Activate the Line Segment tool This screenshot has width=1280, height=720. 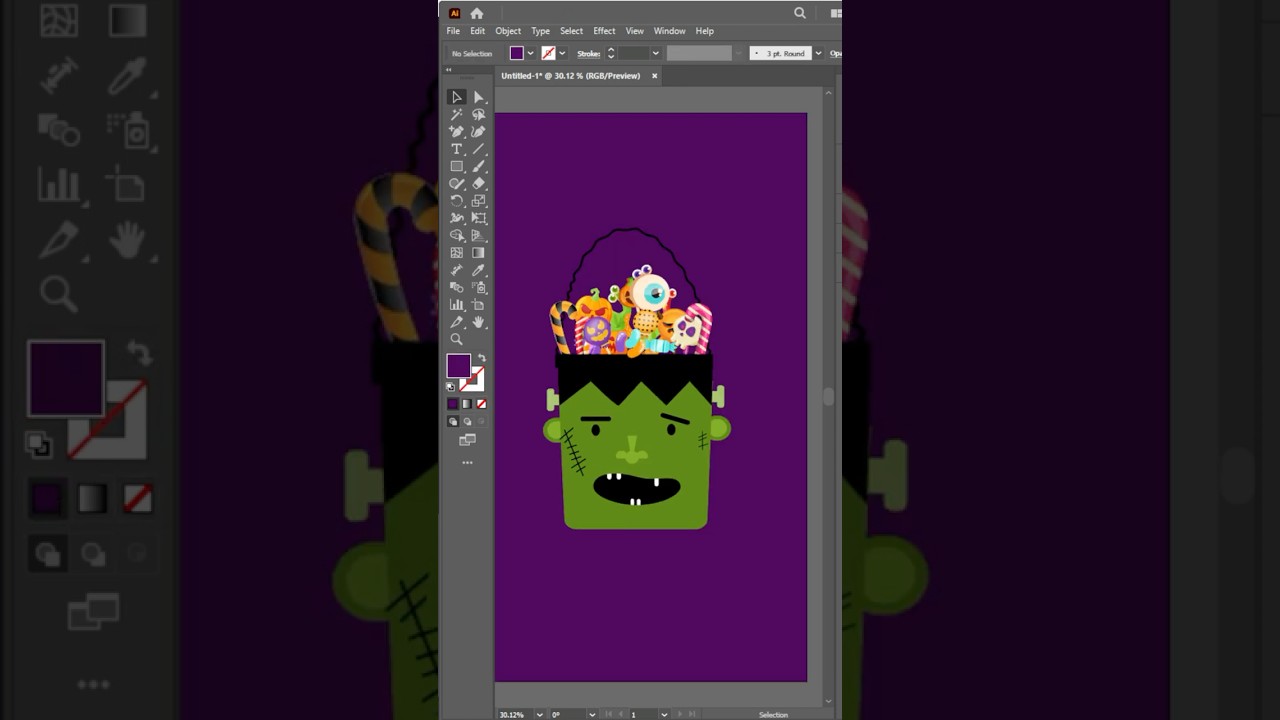point(479,149)
